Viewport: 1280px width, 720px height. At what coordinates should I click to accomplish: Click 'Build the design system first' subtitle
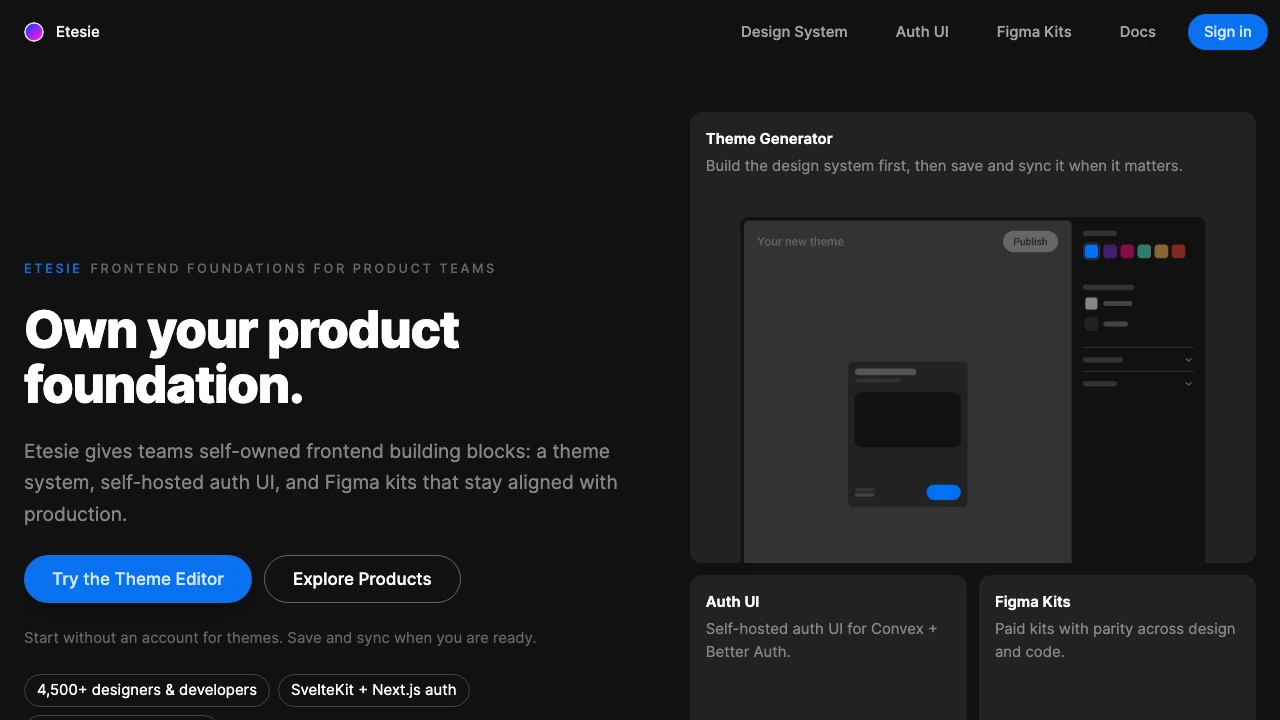[944, 166]
